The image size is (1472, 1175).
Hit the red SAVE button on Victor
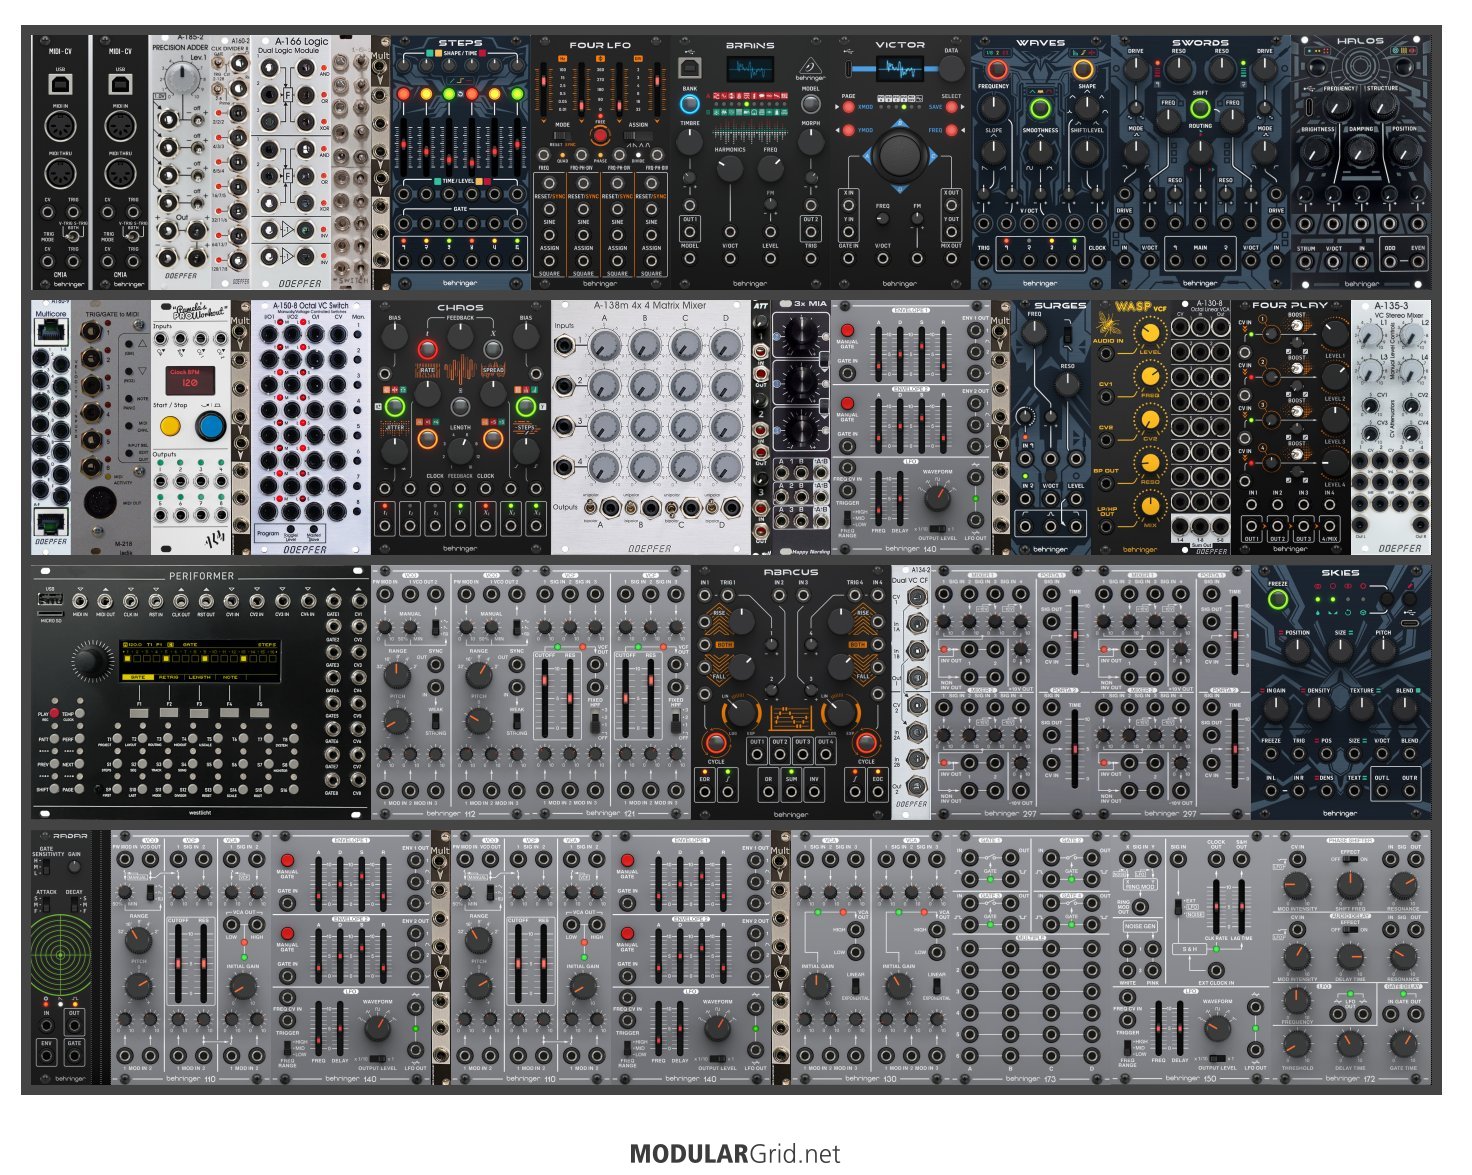(x=951, y=107)
